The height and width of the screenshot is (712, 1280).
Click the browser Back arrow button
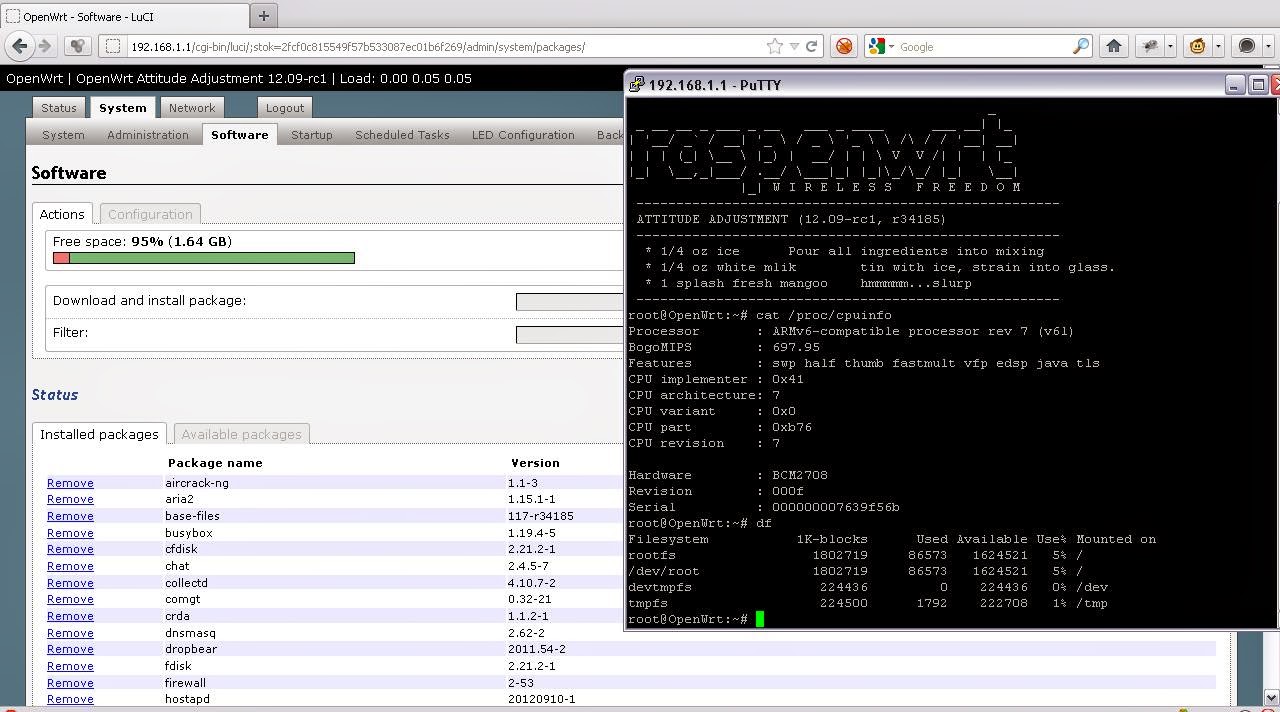[20, 46]
